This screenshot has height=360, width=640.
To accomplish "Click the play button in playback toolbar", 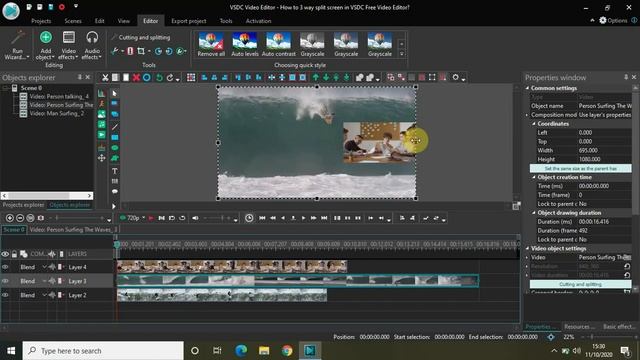I will click(x=303, y=218).
